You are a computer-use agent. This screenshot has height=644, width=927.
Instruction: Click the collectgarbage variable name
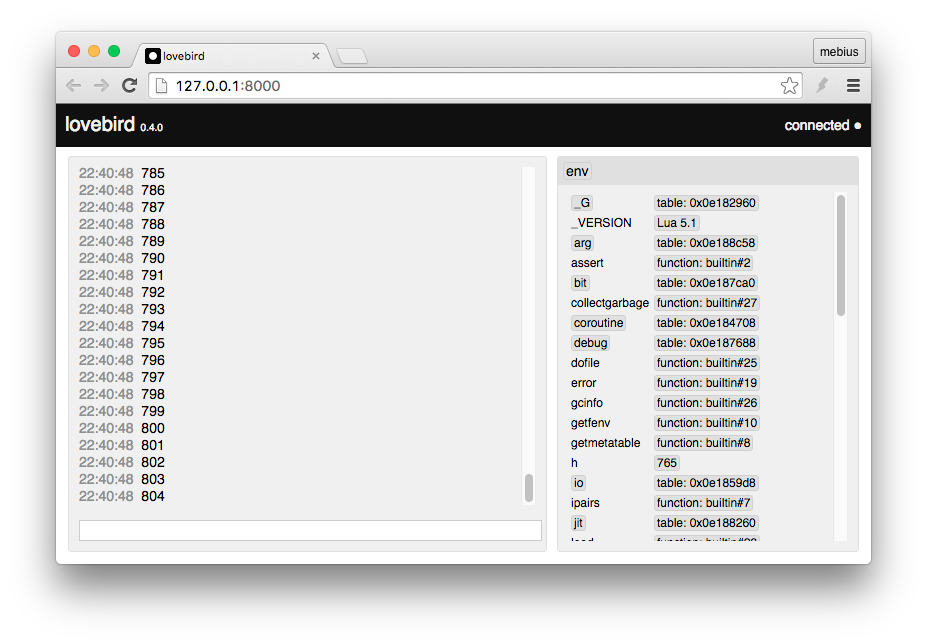[610, 303]
